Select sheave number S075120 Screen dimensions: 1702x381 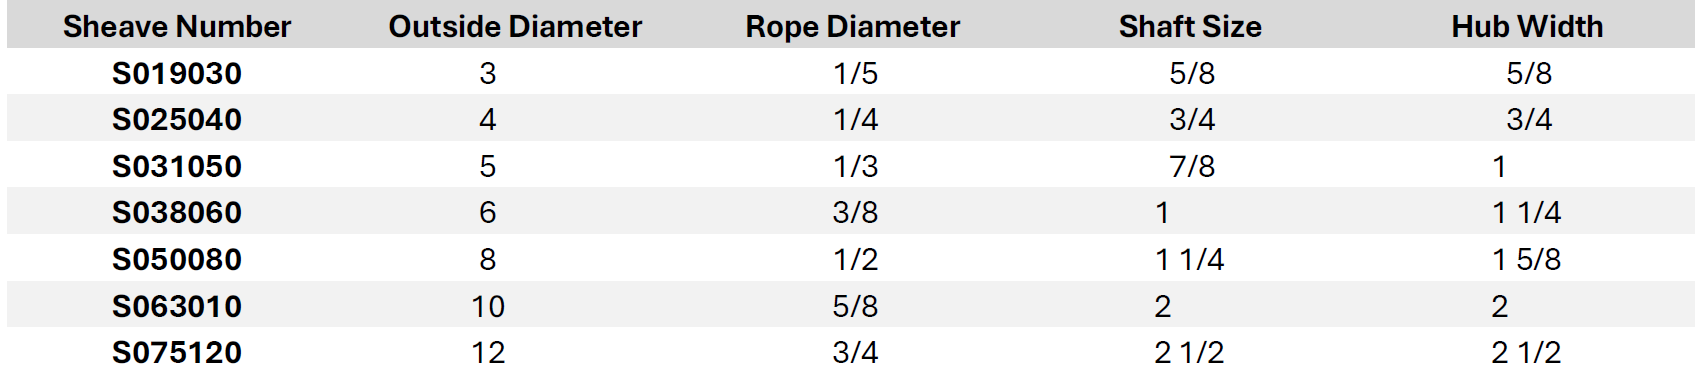177,353
